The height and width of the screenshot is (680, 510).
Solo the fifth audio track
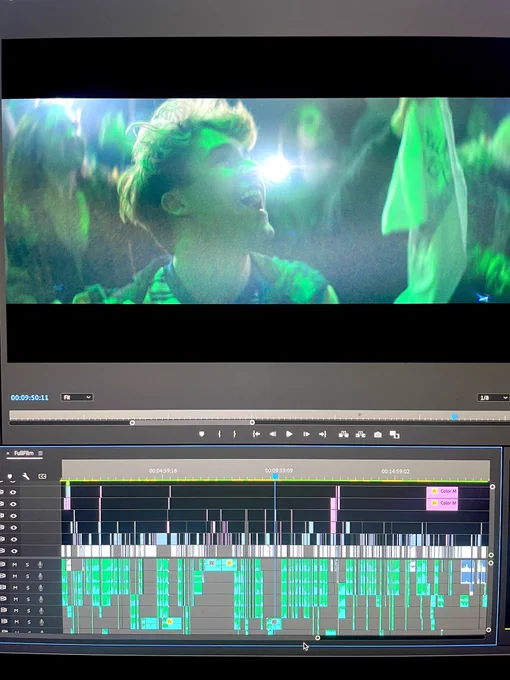click(28, 611)
